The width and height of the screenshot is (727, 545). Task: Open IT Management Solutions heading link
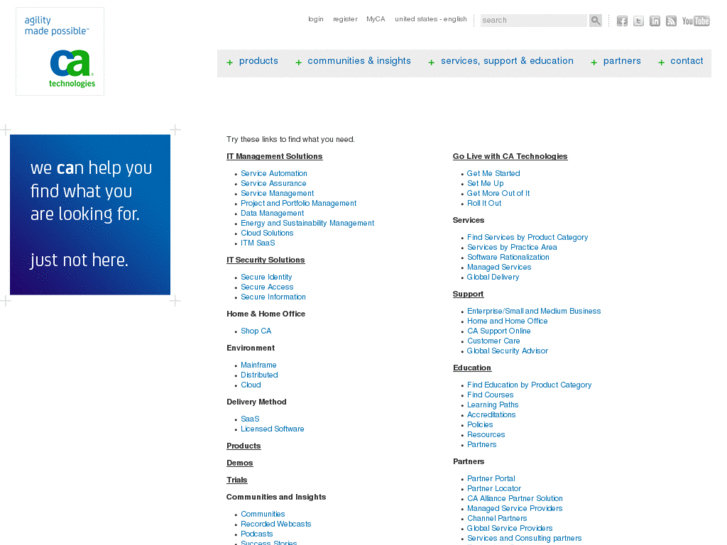point(274,156)
